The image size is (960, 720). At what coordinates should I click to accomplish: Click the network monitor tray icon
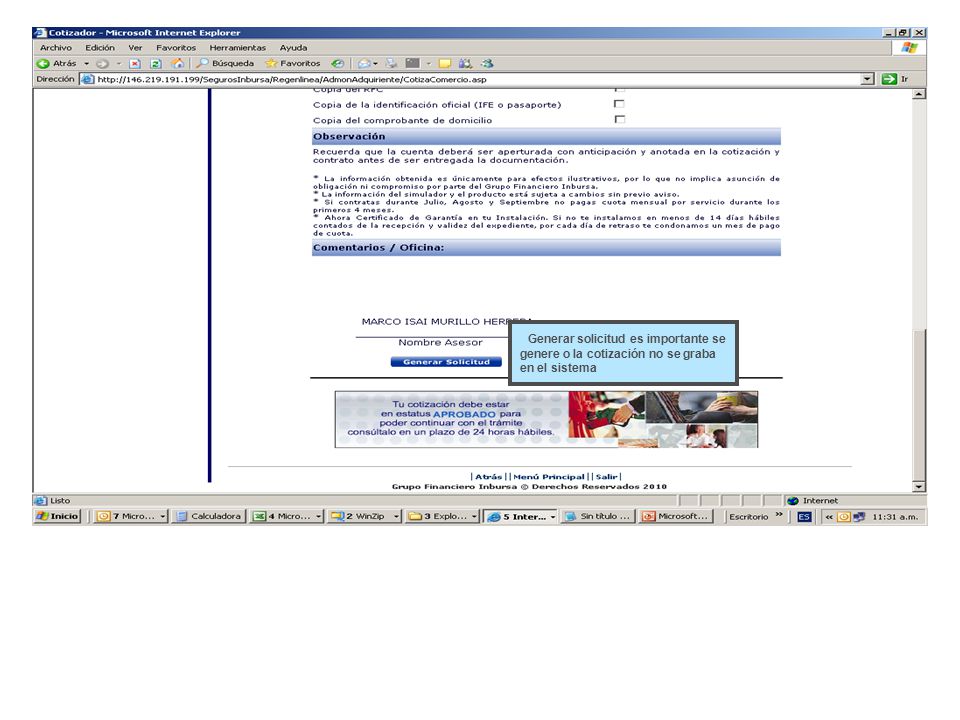click(x=859, y=517)
